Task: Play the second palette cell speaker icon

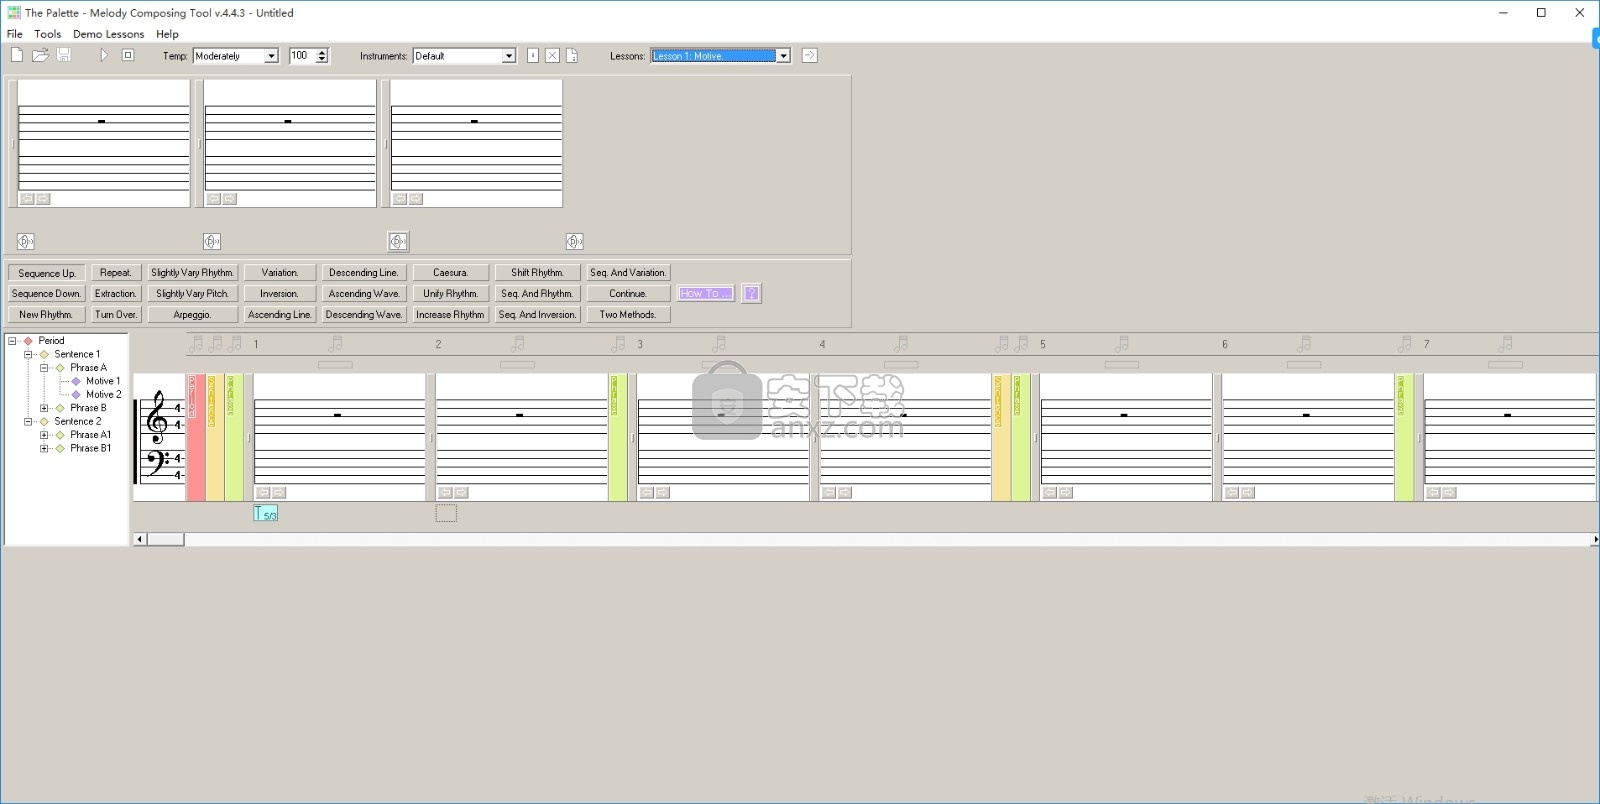Action: [x=212, y=241]
